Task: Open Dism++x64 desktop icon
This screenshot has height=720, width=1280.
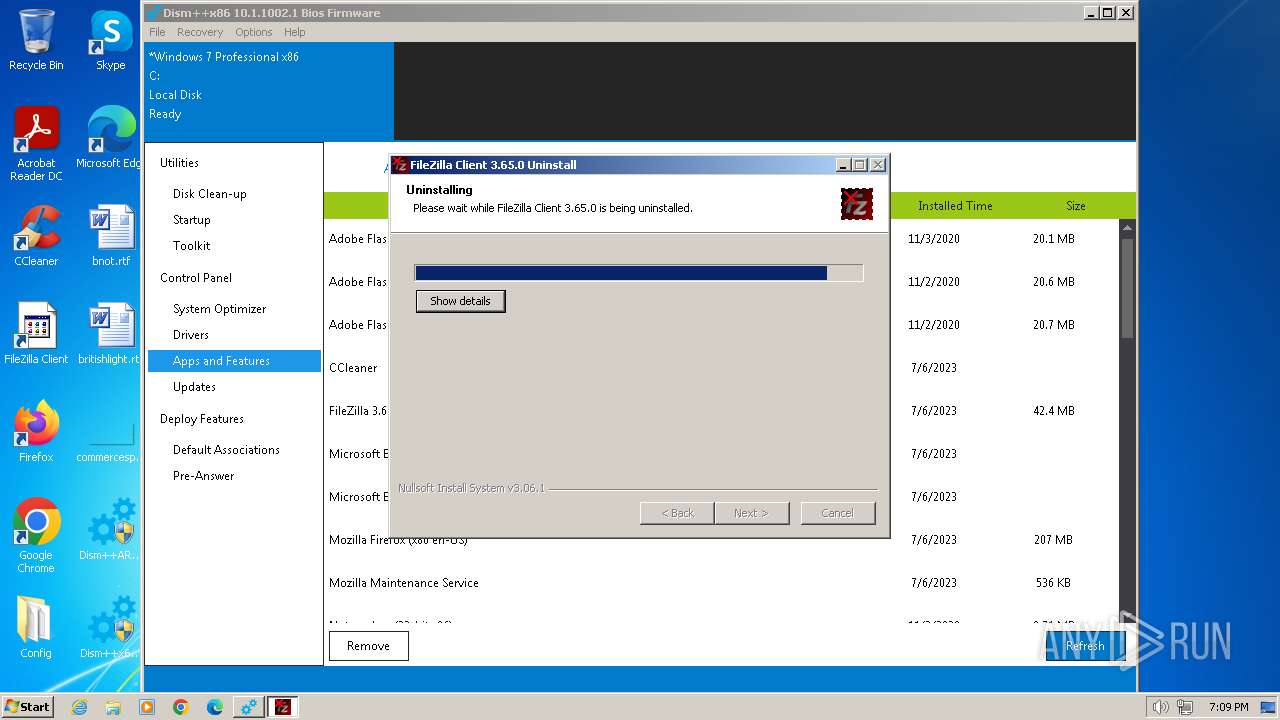Action: [111, 628]
